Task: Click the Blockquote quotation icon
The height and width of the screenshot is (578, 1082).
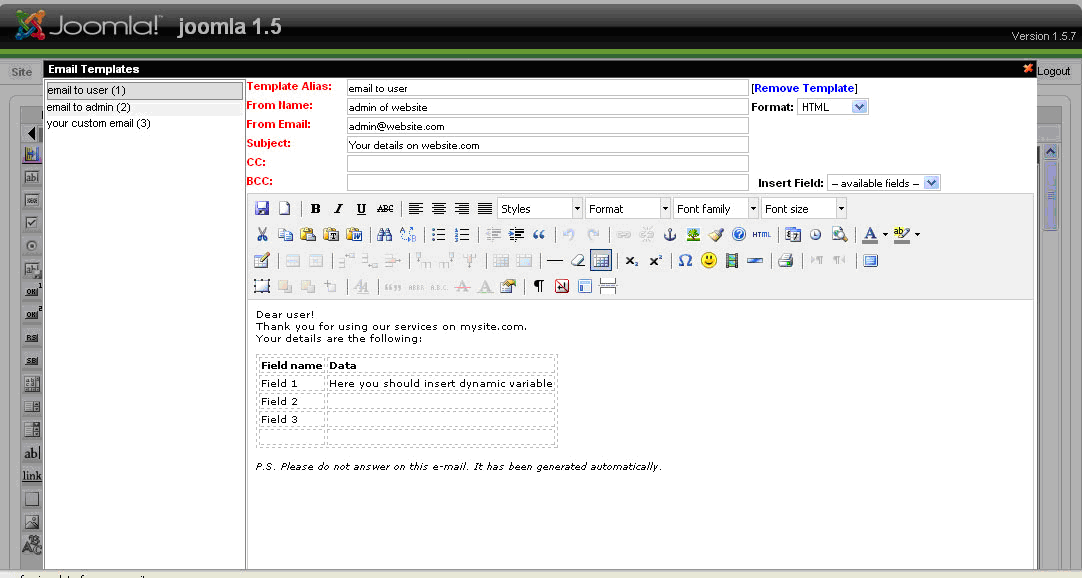Action: coord(539,235)
